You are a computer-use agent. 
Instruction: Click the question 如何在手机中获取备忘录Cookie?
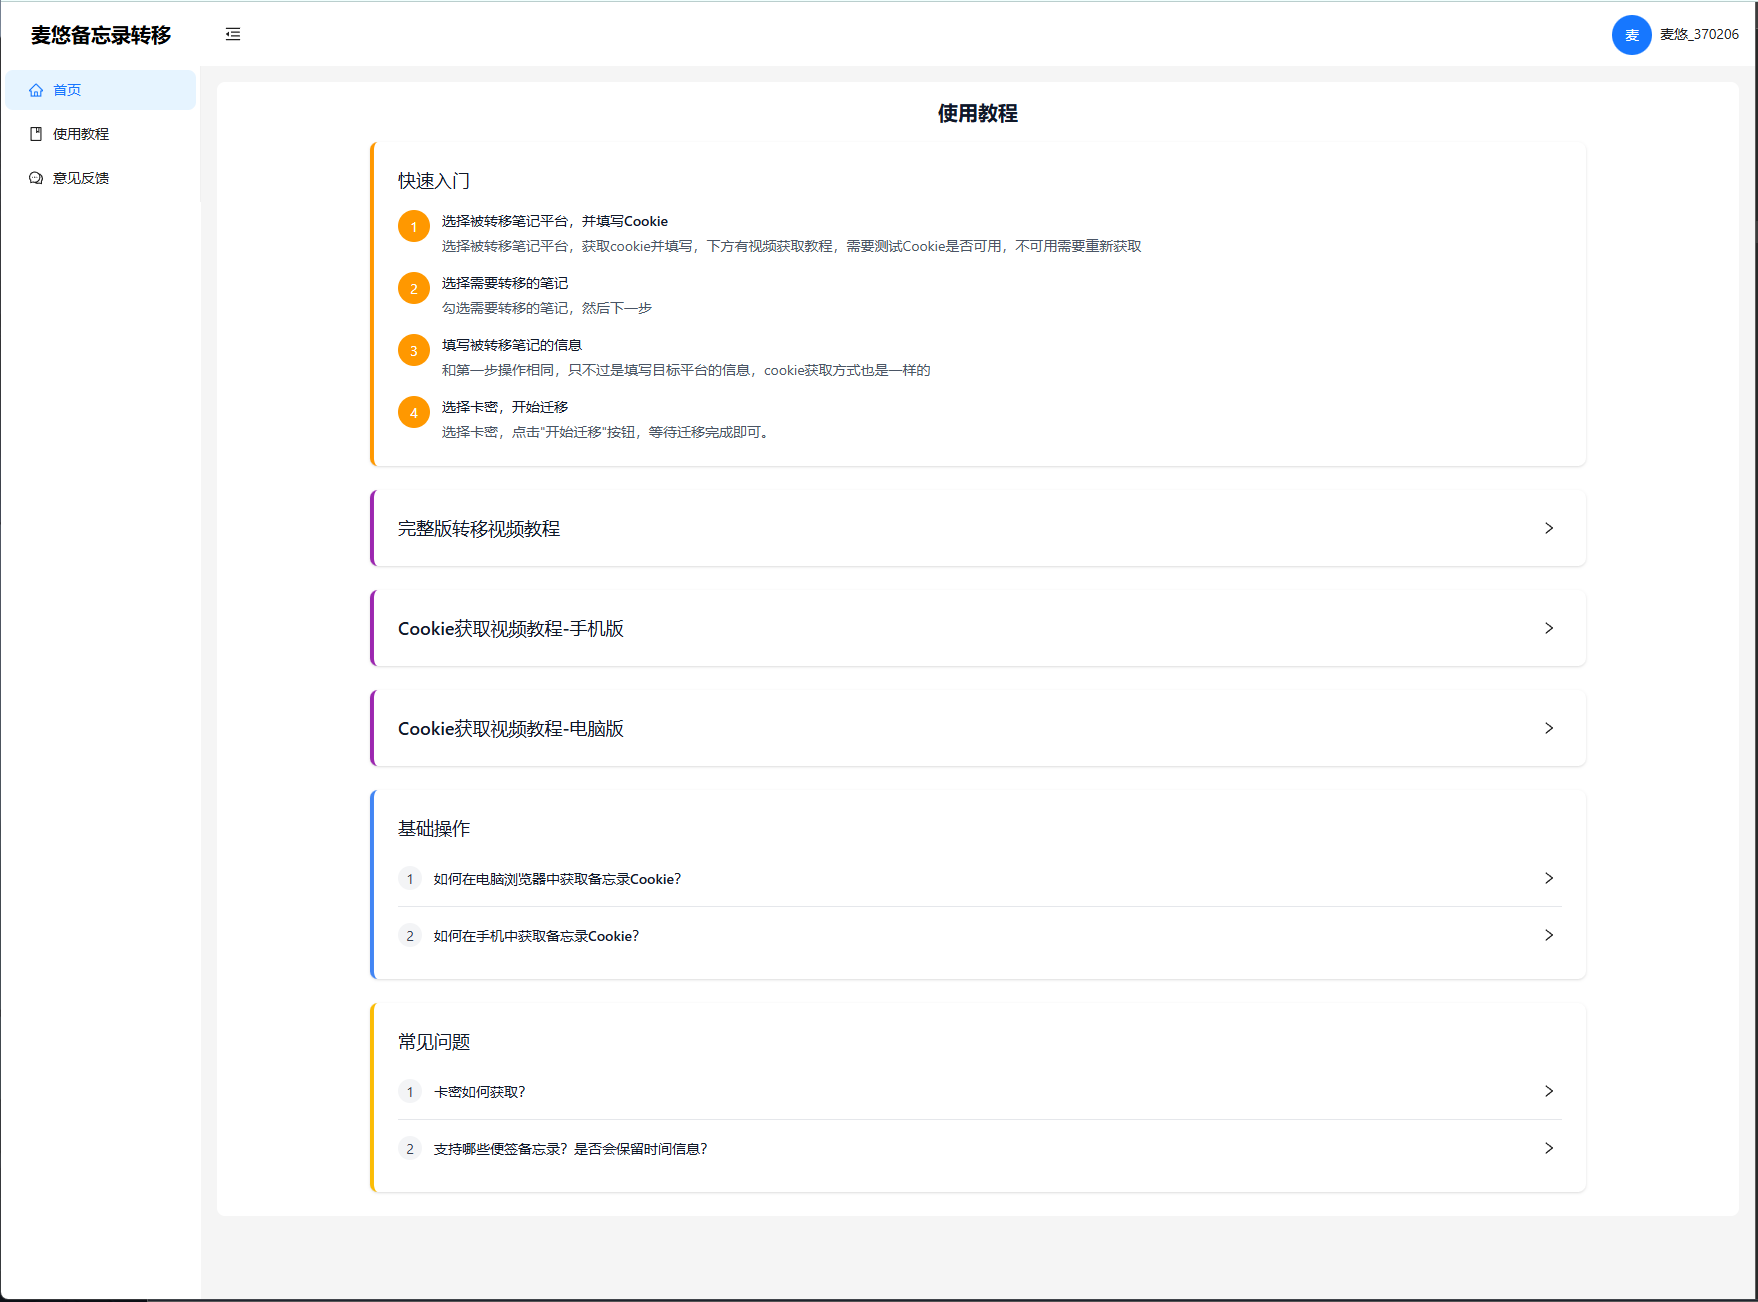pos(536,936)
